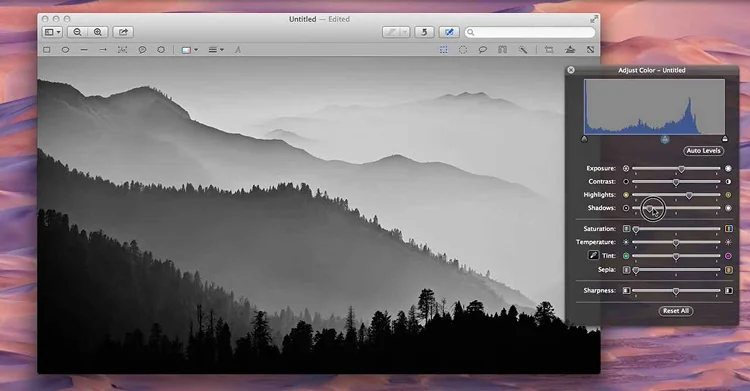Zoom out with the minus magnifier
Screen dimensions: 750x391
point(77,32)
